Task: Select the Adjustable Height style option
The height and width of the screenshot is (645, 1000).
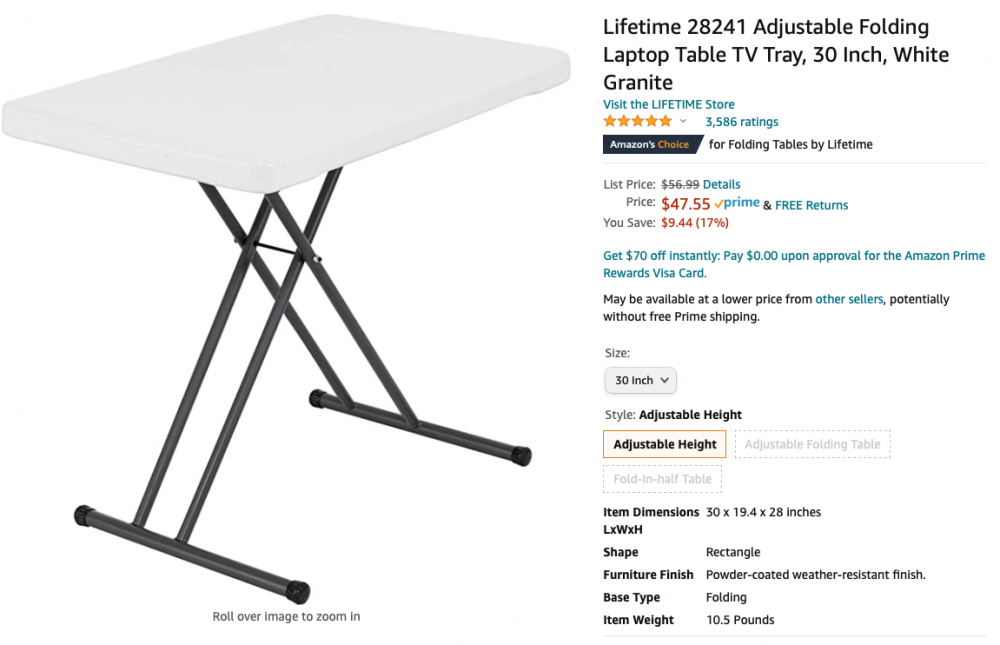Action: tap(665, 444)
